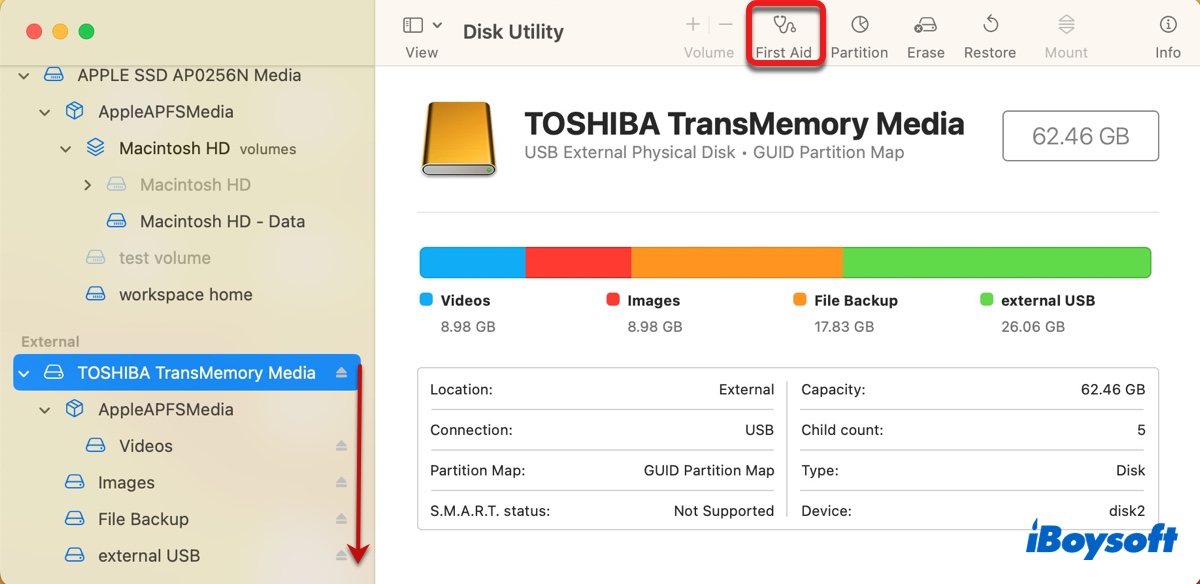Viewport: 1200px width, 584px height.
Task: Collapse the TOSHIBA TransMemory Media tree
Action: pyautogui.click(x=24, y=373)
